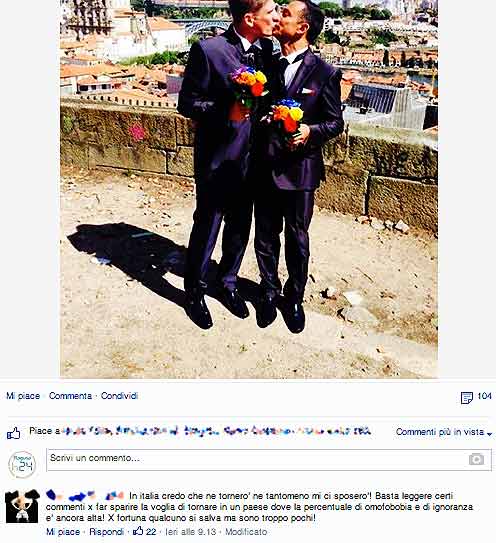
Task: Click the 104 shares count
Action: point(484,396)
